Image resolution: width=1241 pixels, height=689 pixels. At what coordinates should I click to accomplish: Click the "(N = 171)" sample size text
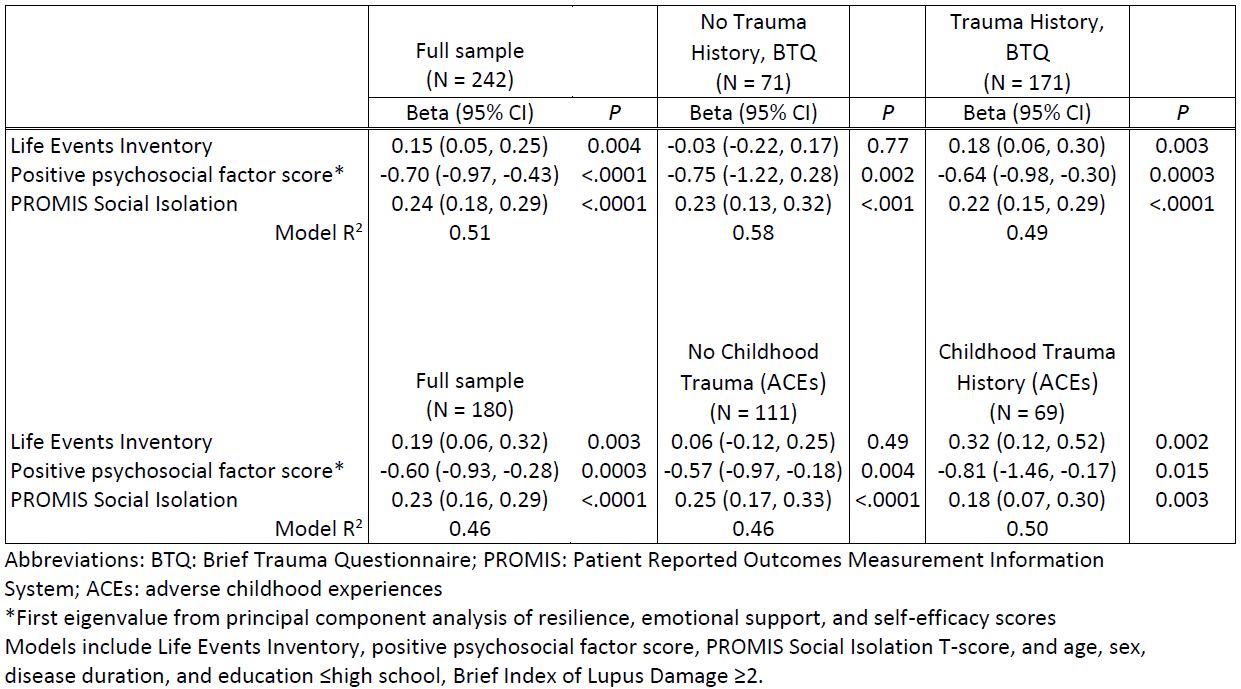click(x=1026, y=82)
